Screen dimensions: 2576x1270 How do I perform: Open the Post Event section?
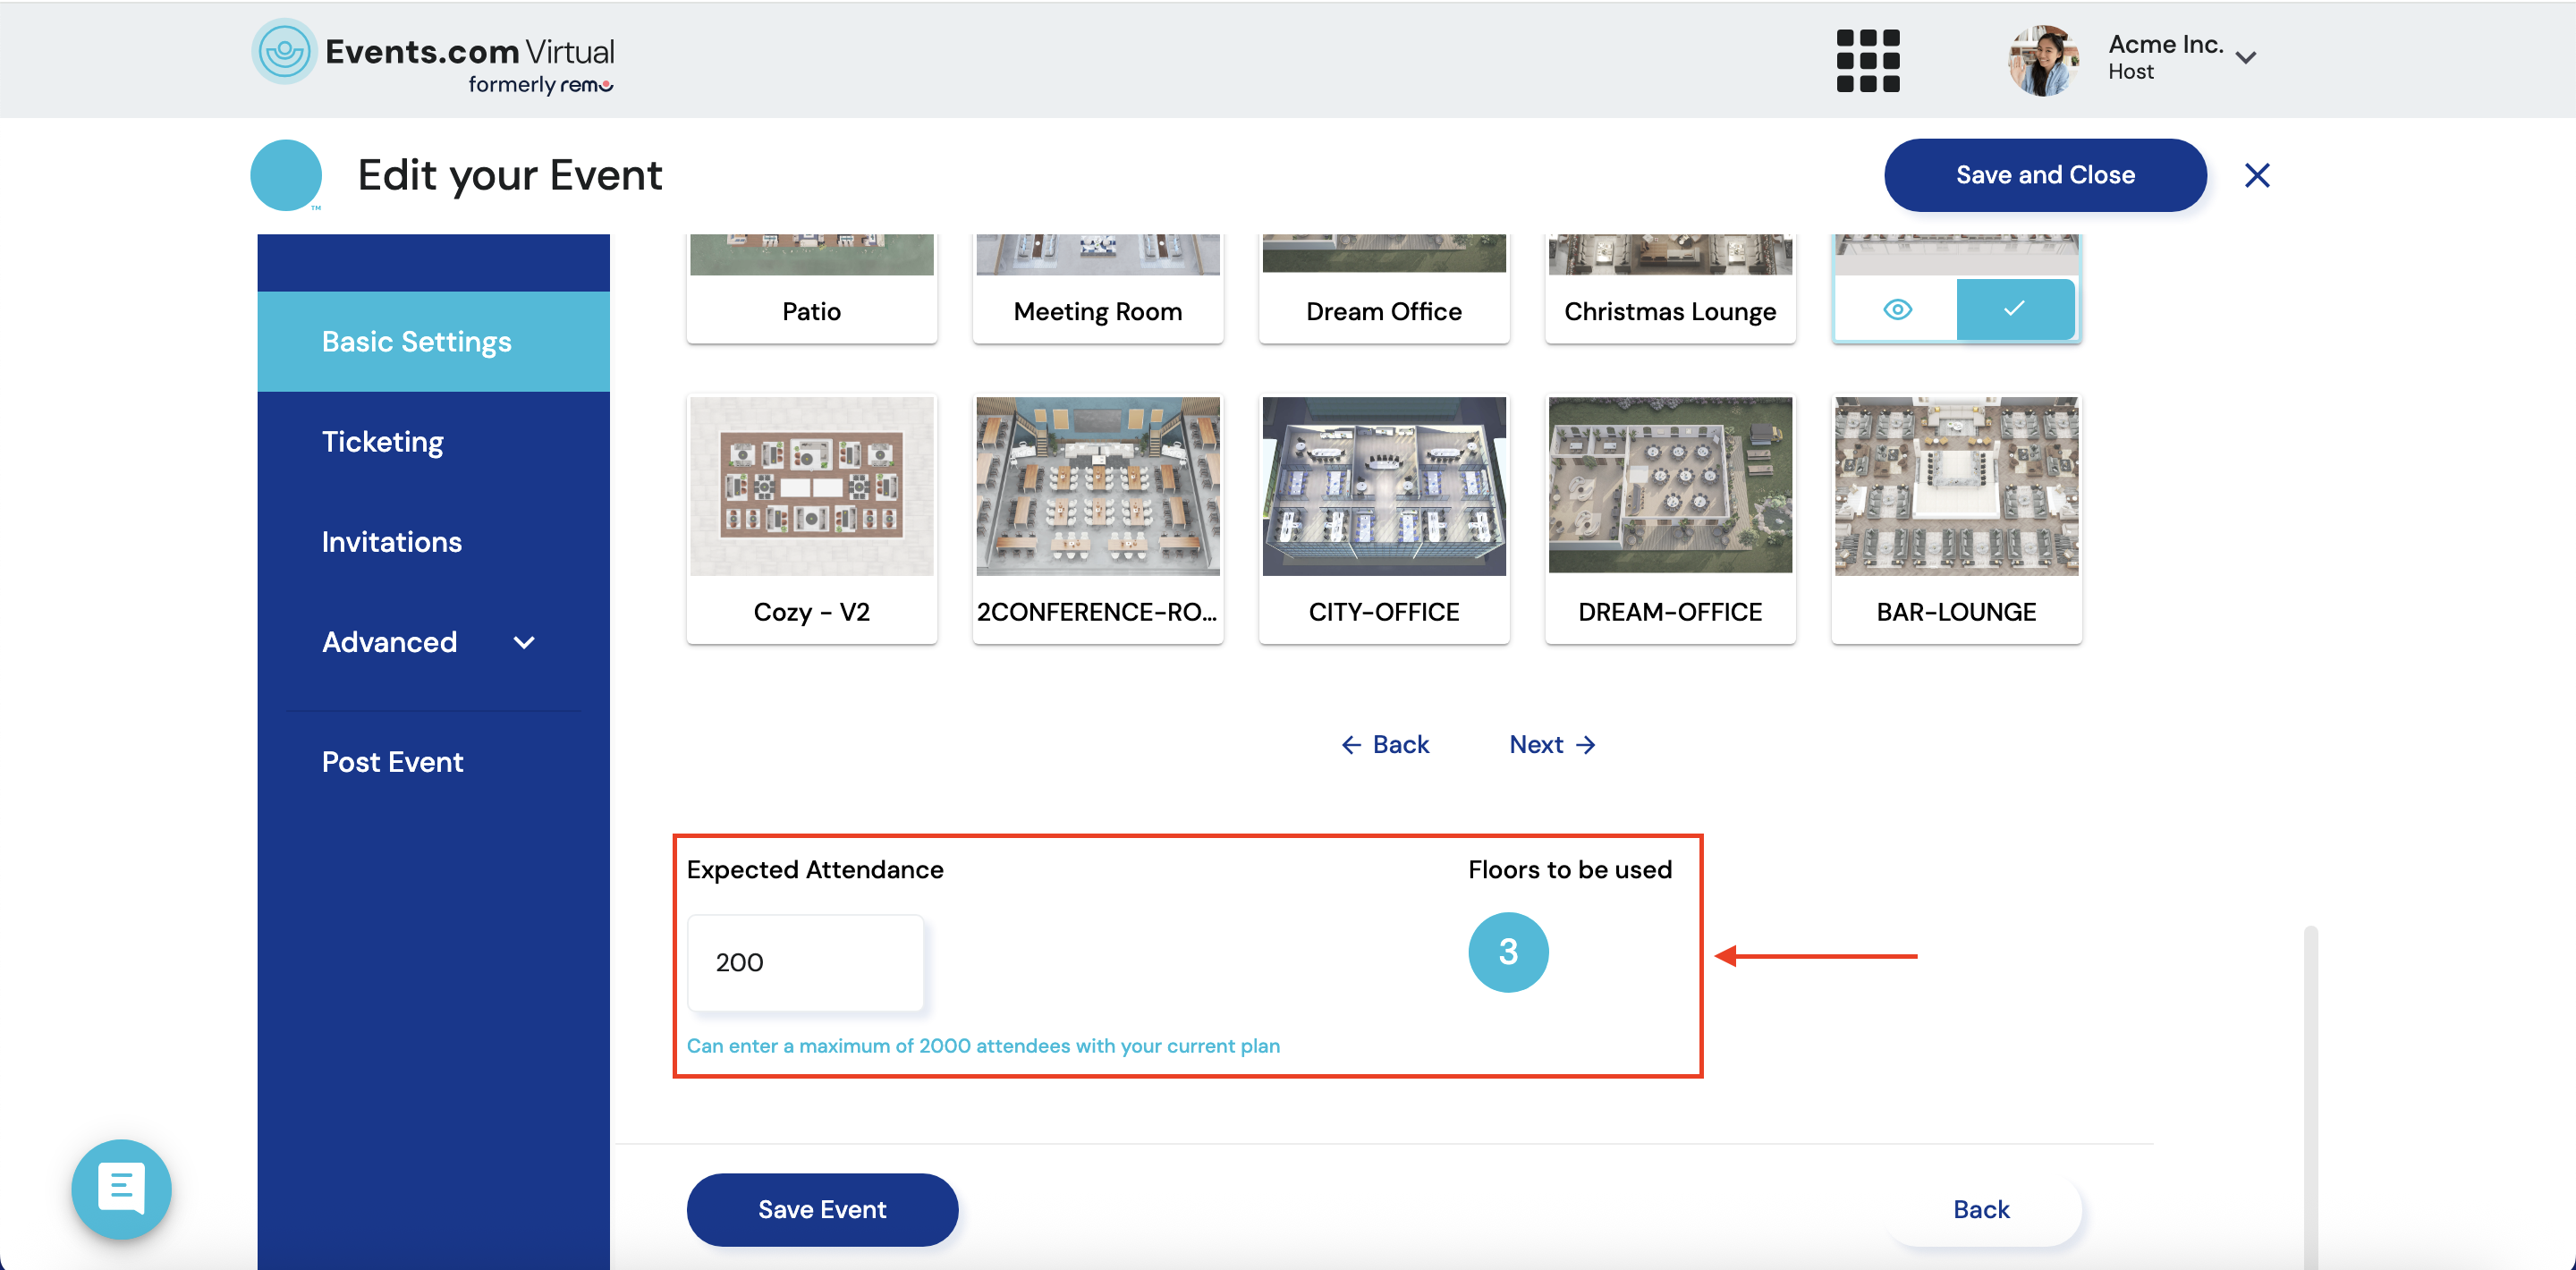[x=392, y=761]
